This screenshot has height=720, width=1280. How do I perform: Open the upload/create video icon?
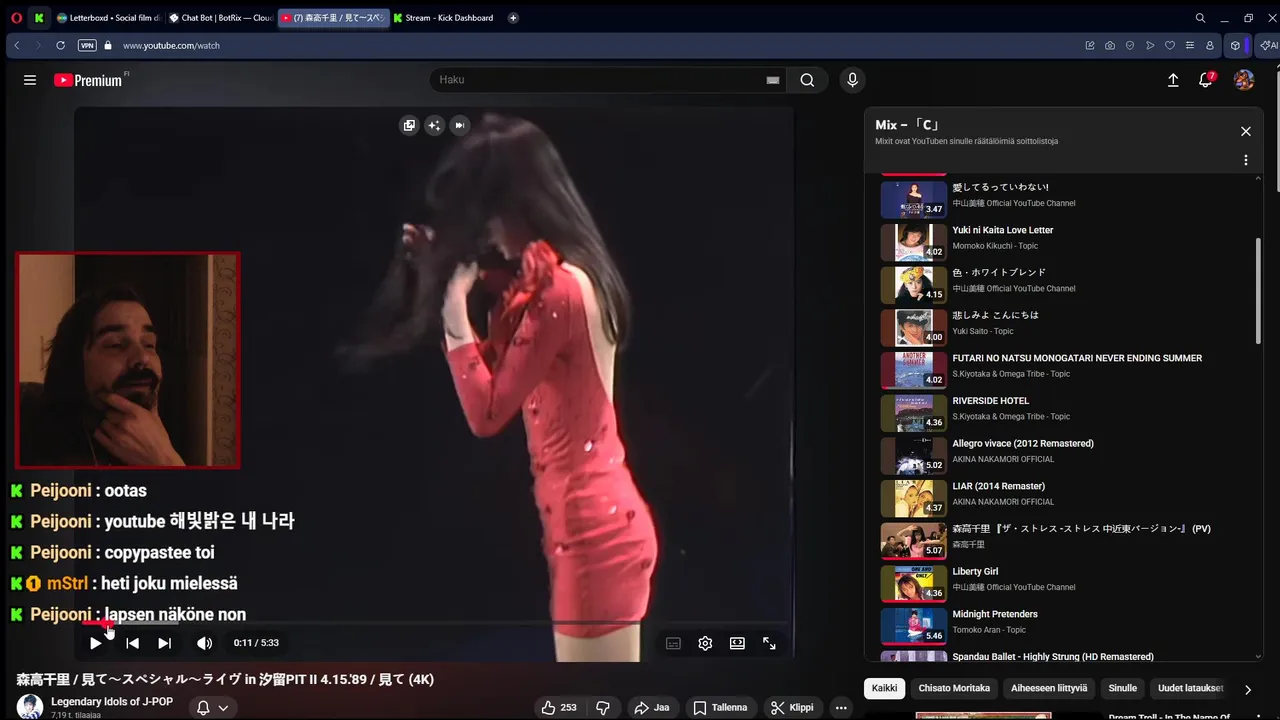point(1173,80)
